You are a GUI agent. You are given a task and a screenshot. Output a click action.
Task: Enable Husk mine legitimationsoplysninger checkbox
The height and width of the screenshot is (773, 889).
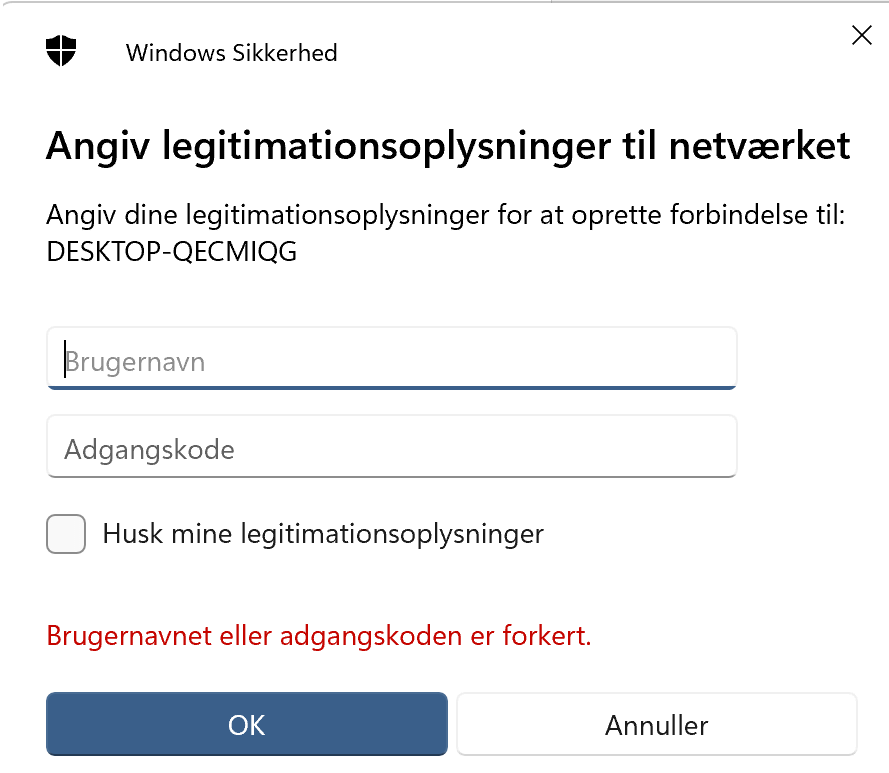[66, 534]
